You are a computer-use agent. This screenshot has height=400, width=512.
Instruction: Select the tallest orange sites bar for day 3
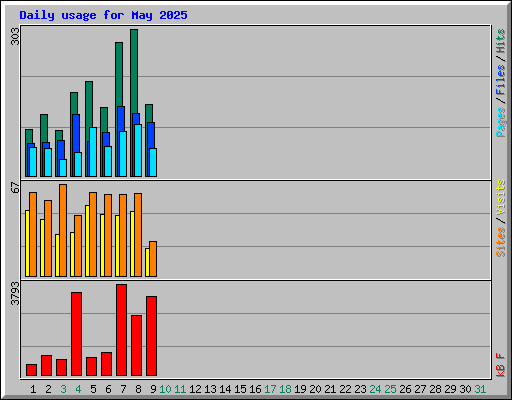click(63, 230)
